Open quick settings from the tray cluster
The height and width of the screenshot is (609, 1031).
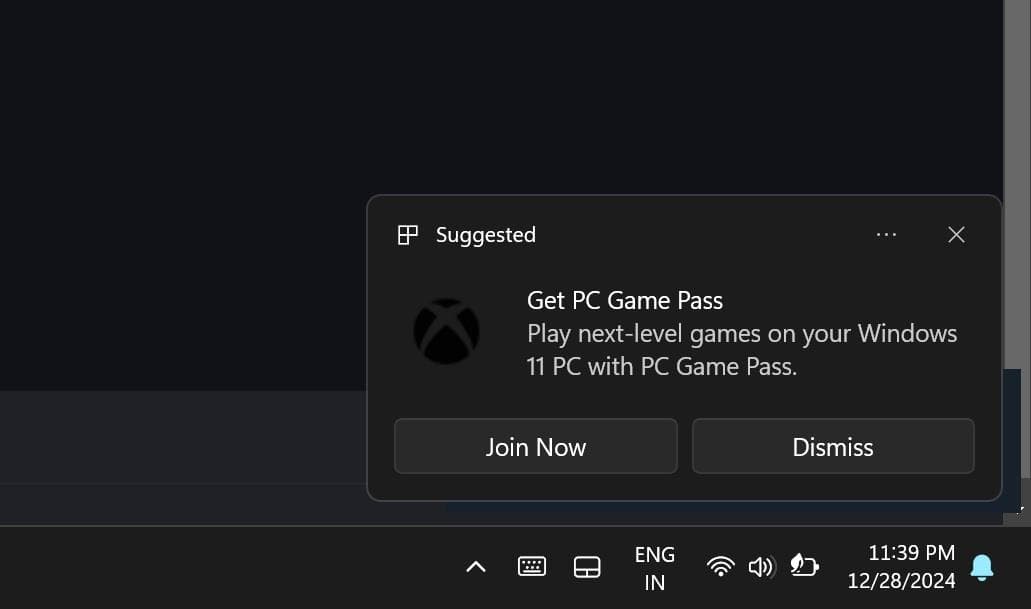pos(762,566)
